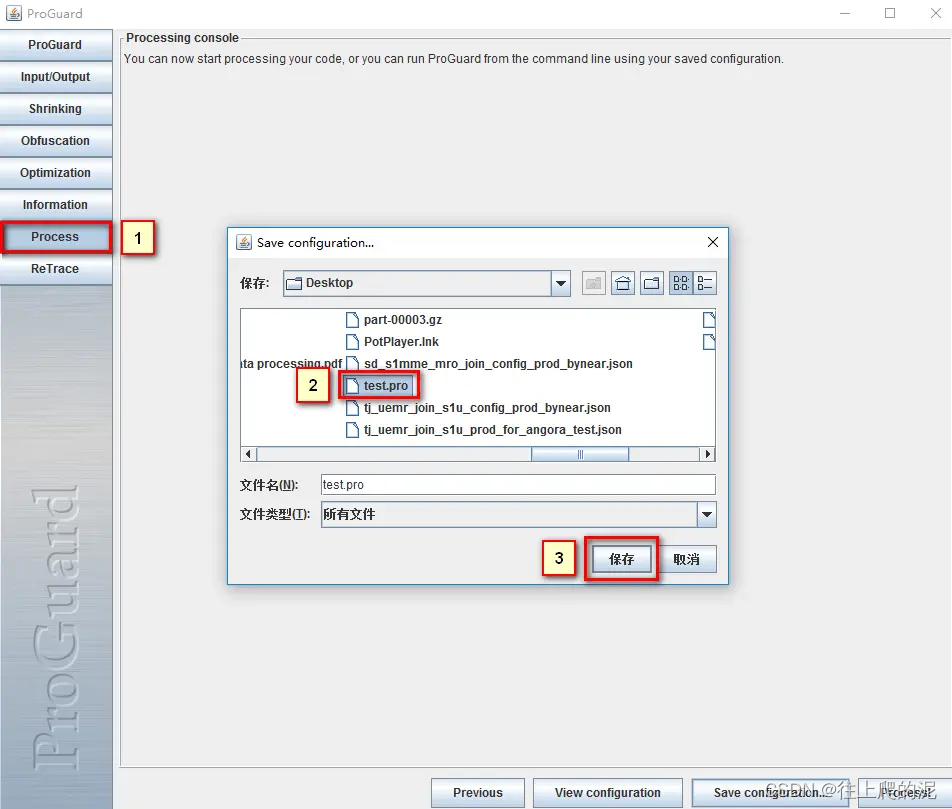Screen dimensions: 952x809
Task: Create new folder icon in dialog
Action: (x=651, y=283)
